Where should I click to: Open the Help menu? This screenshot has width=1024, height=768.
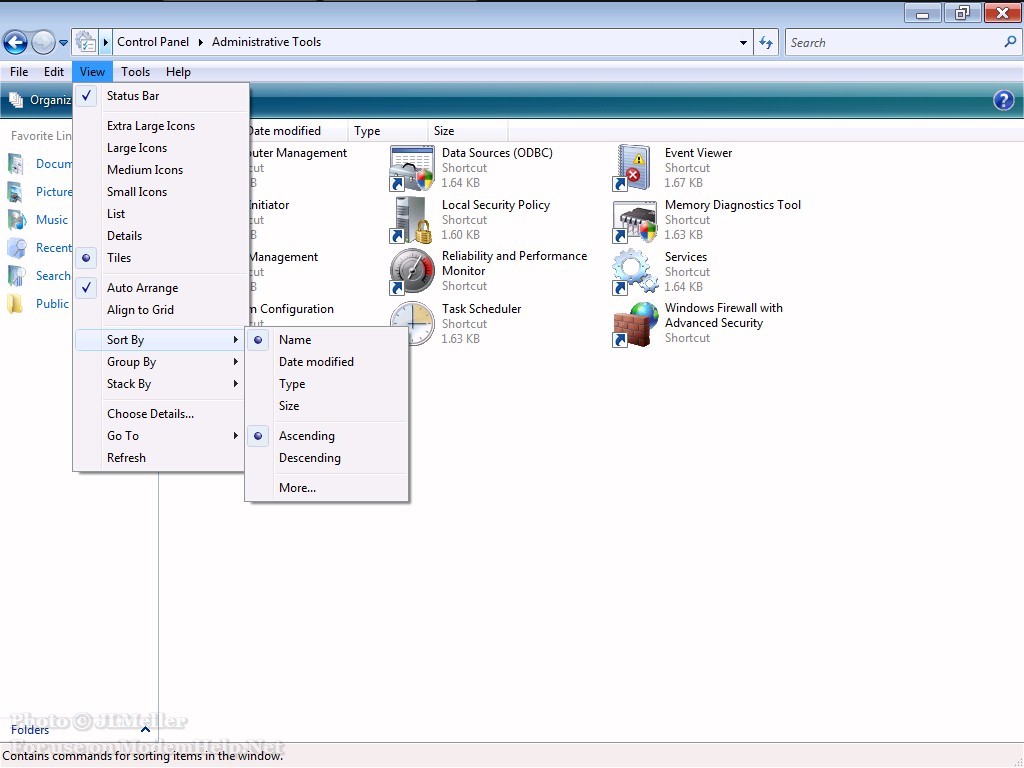point(178,72)
